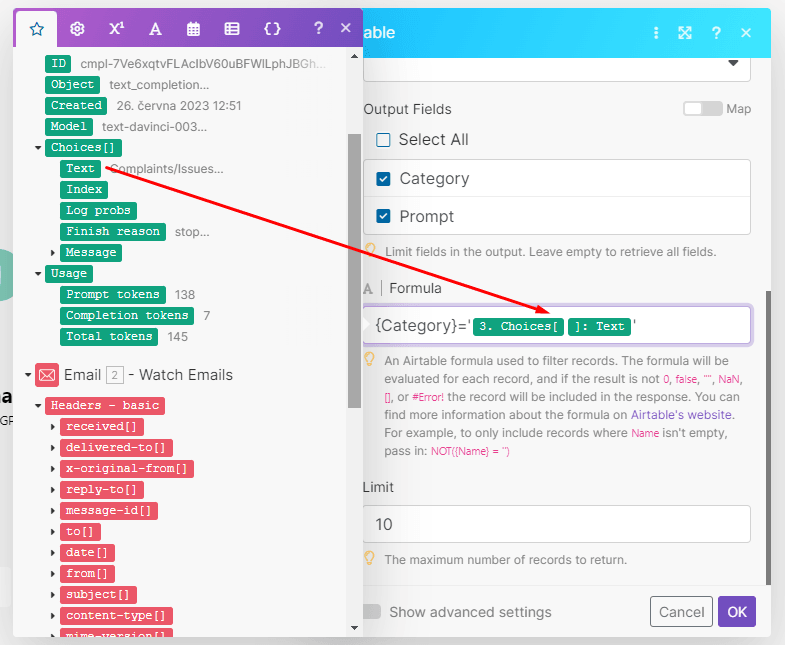Screen dimensions: 785x645
Task: Expand the received[] header item
Action: (53, 427)
